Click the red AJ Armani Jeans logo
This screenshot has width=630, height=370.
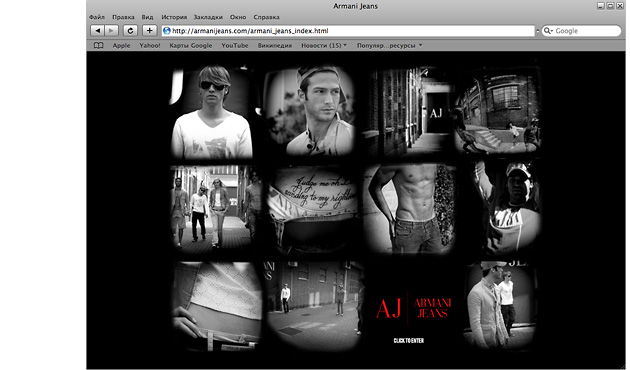pos(413,309)
